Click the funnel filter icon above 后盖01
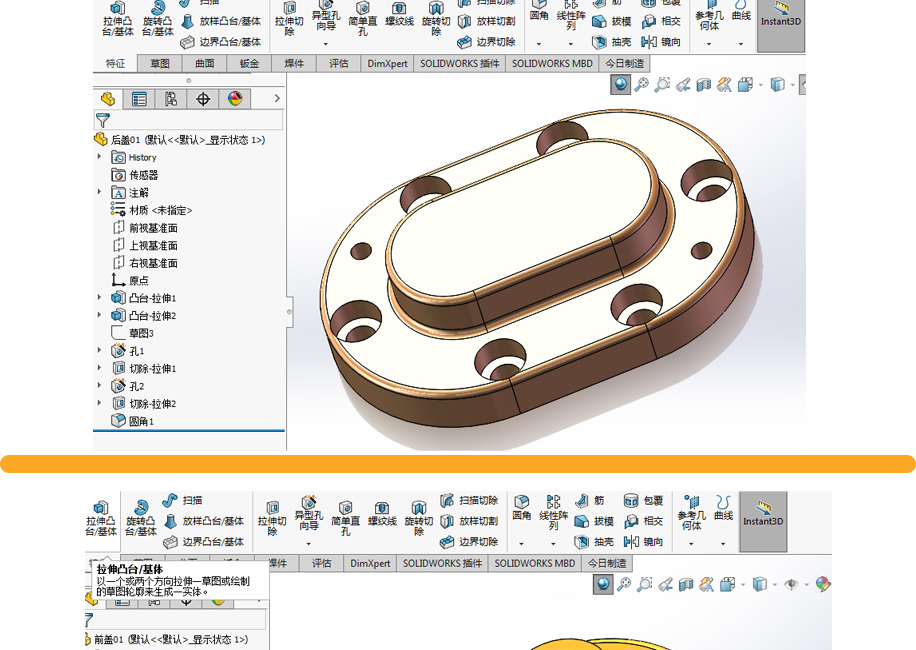 coord(103,120)
